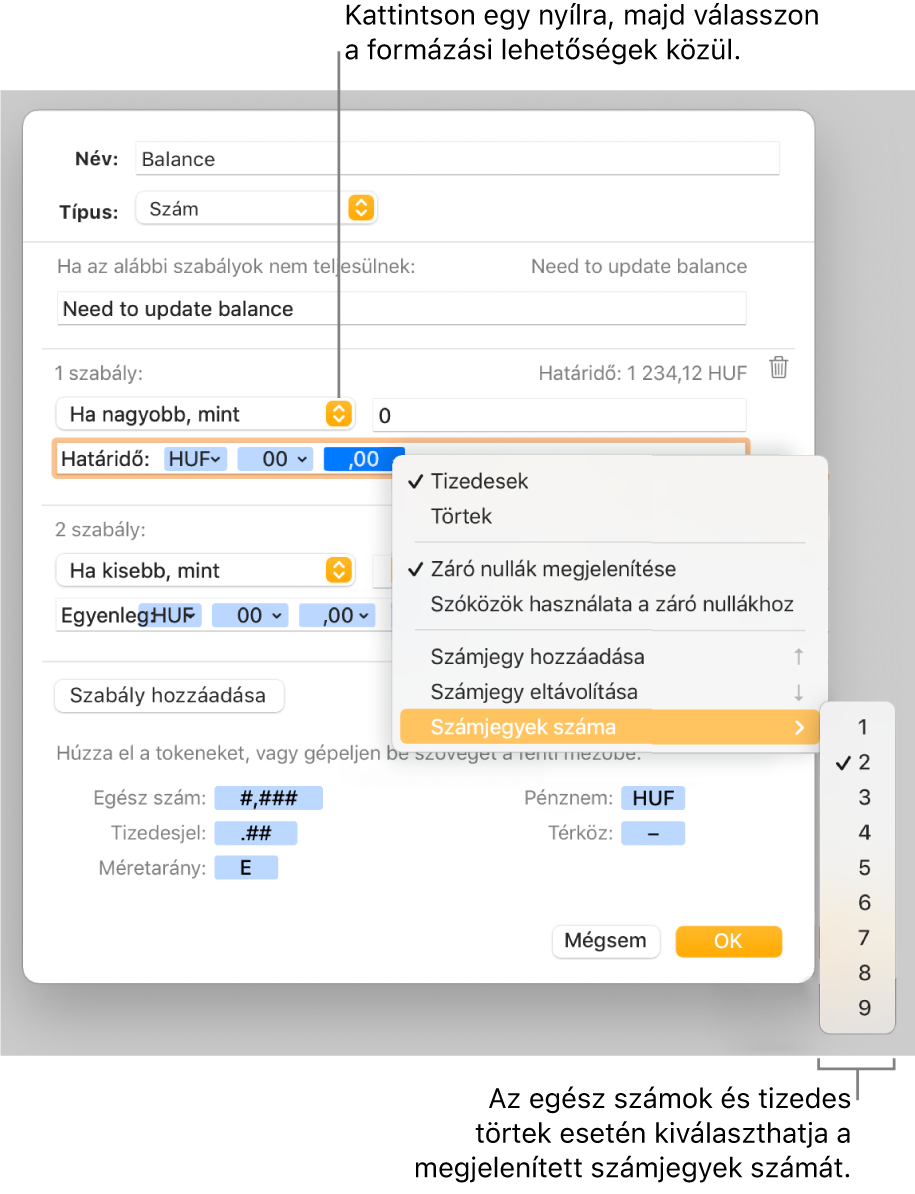Choose Törtek in the format menu
This screenshot has width=915, height=1194.
[x=610, y=516]
